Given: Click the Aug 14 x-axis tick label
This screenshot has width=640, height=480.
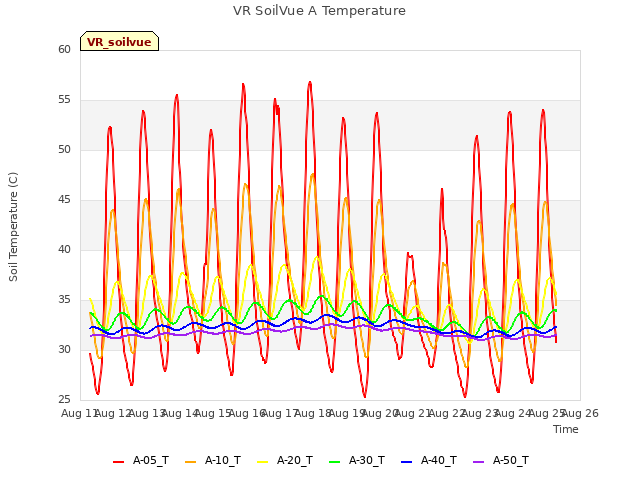Looking at the screenshot, I should [x=180, y=413].
